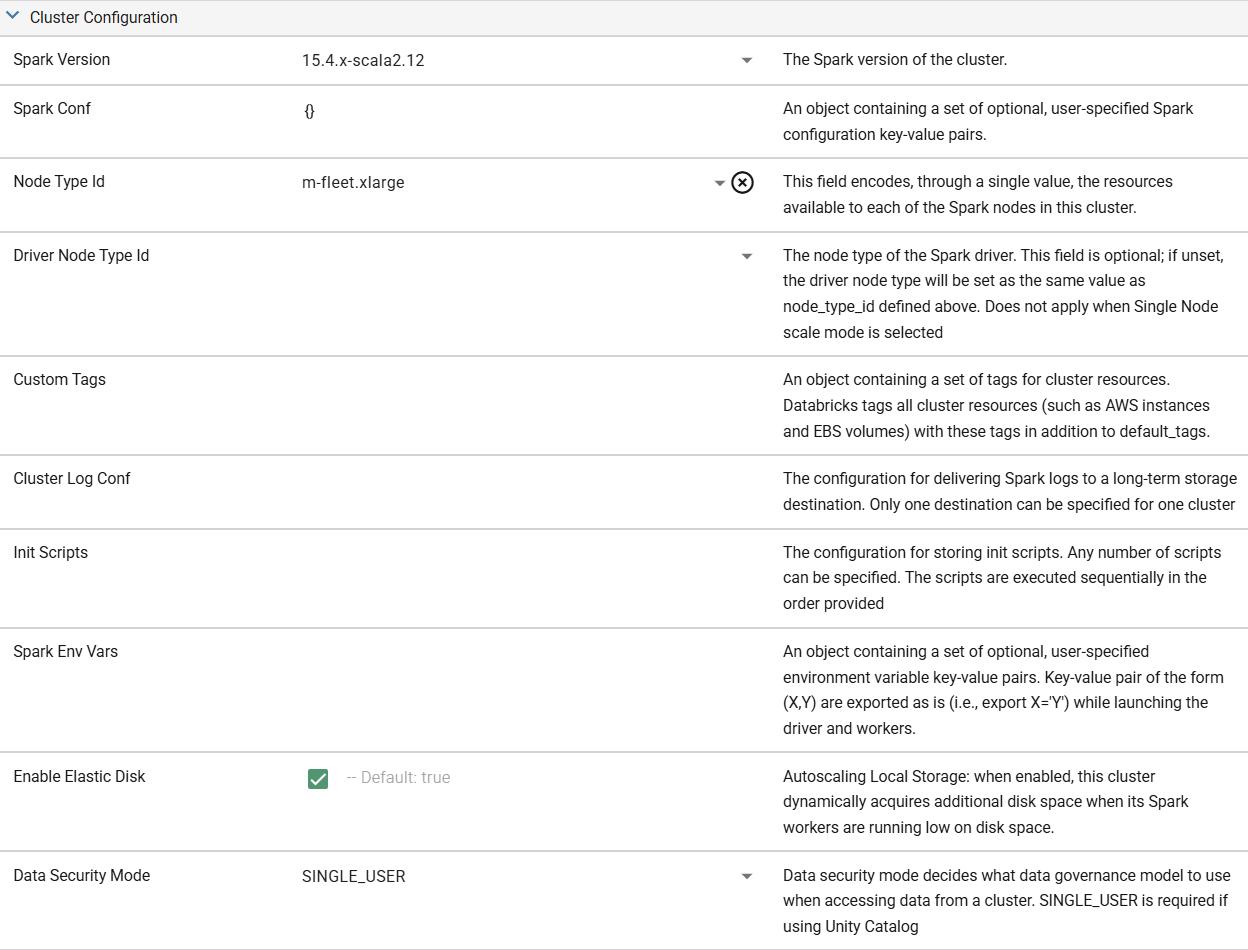Collapse the Cluster Configuration section chevron
Image resolution: width=1248 pixels, height=950 pixels.
click(x=12, y=17)
